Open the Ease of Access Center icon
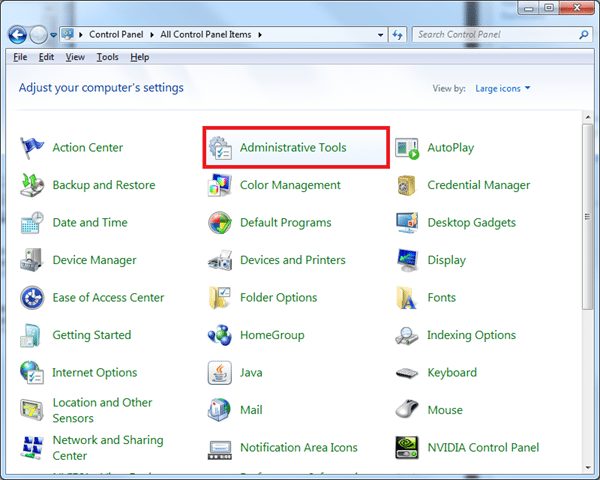600x480 pixels. pyautogui.click(x=32, y=297)
